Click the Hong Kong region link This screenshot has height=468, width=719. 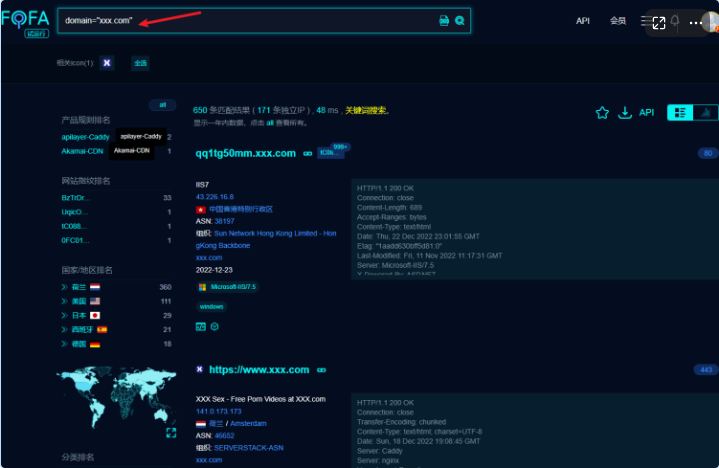point(241,209)
